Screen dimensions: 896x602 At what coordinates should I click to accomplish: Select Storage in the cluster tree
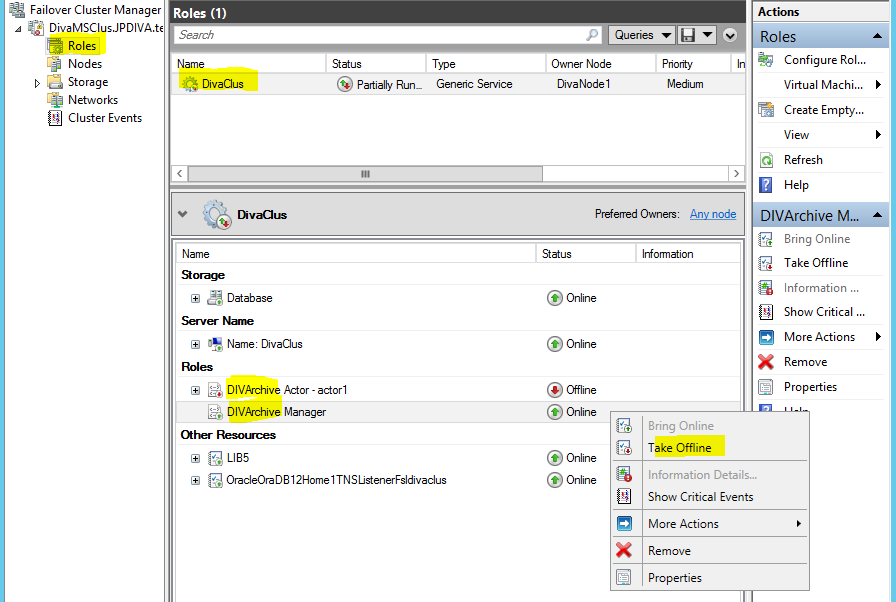click(x=87, y=82)
